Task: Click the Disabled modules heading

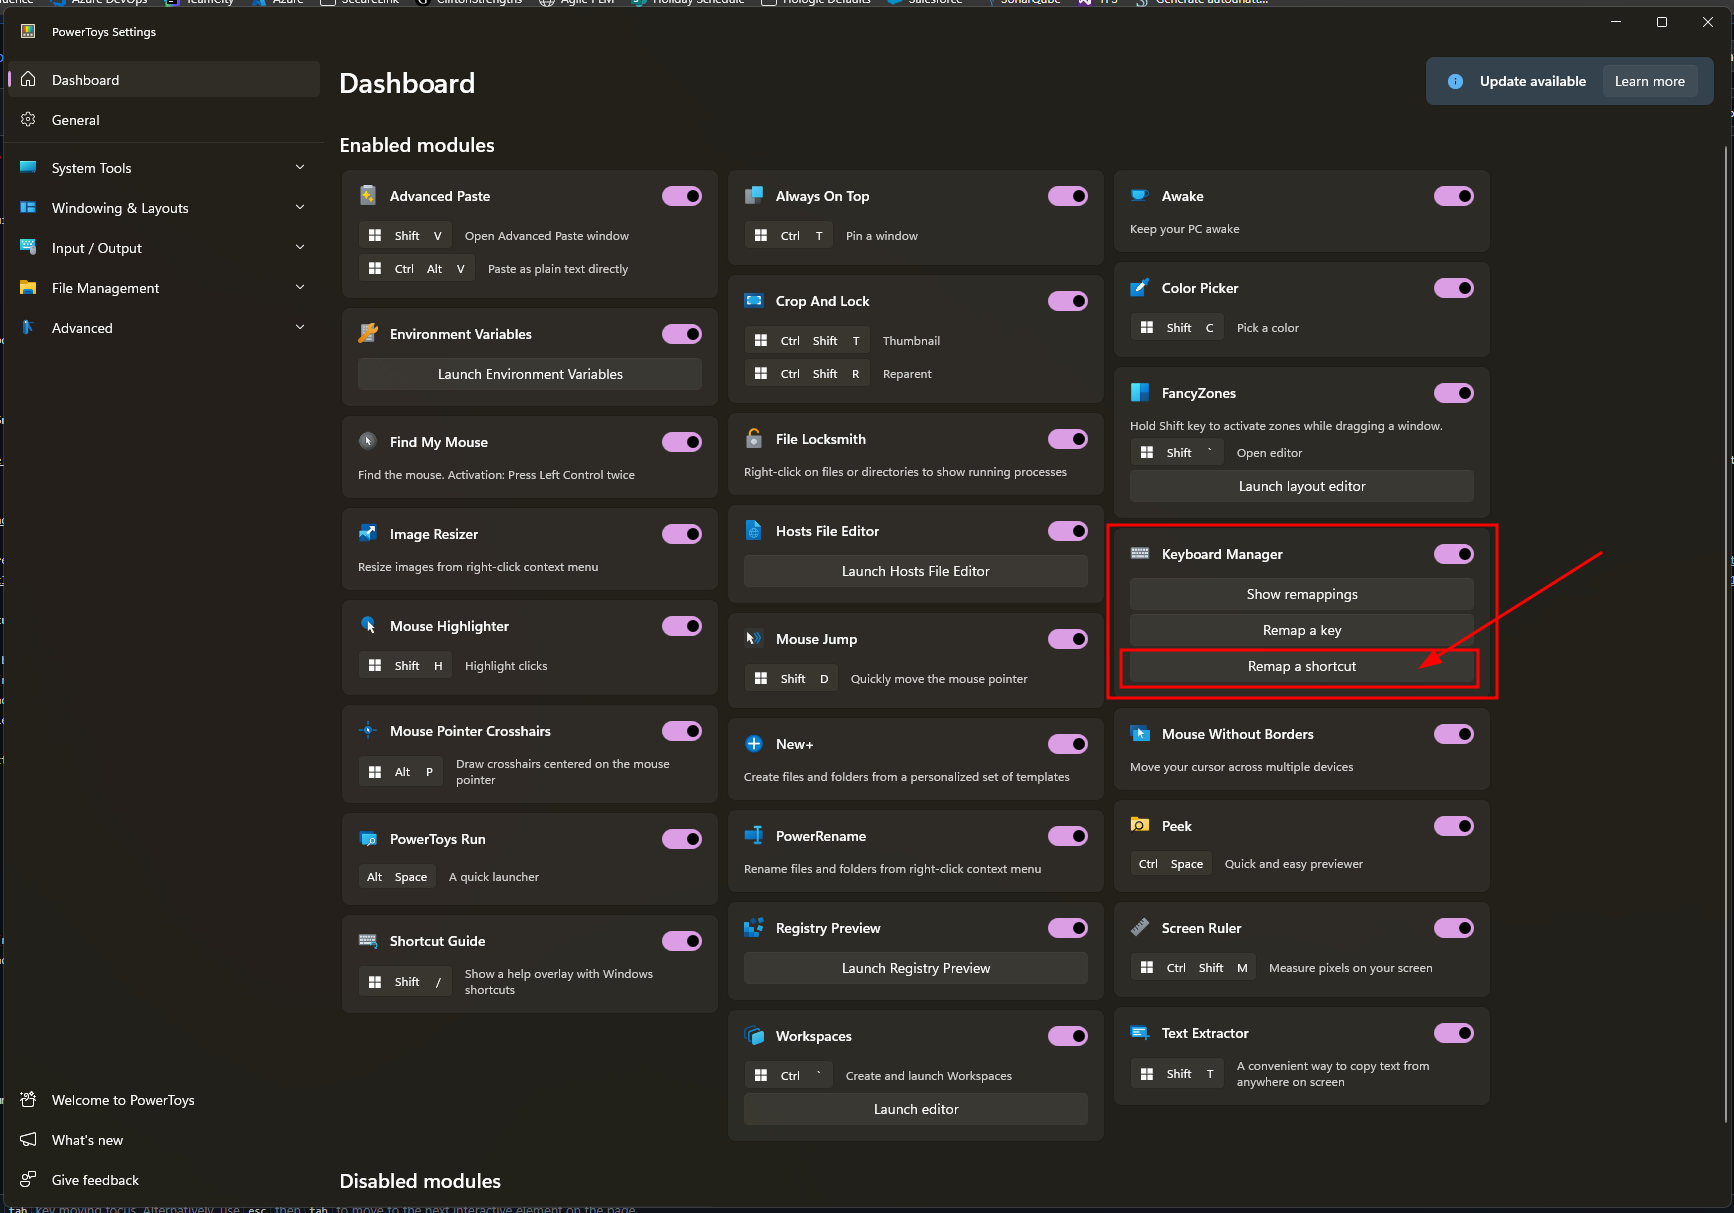Action: tap(420, 1181)
